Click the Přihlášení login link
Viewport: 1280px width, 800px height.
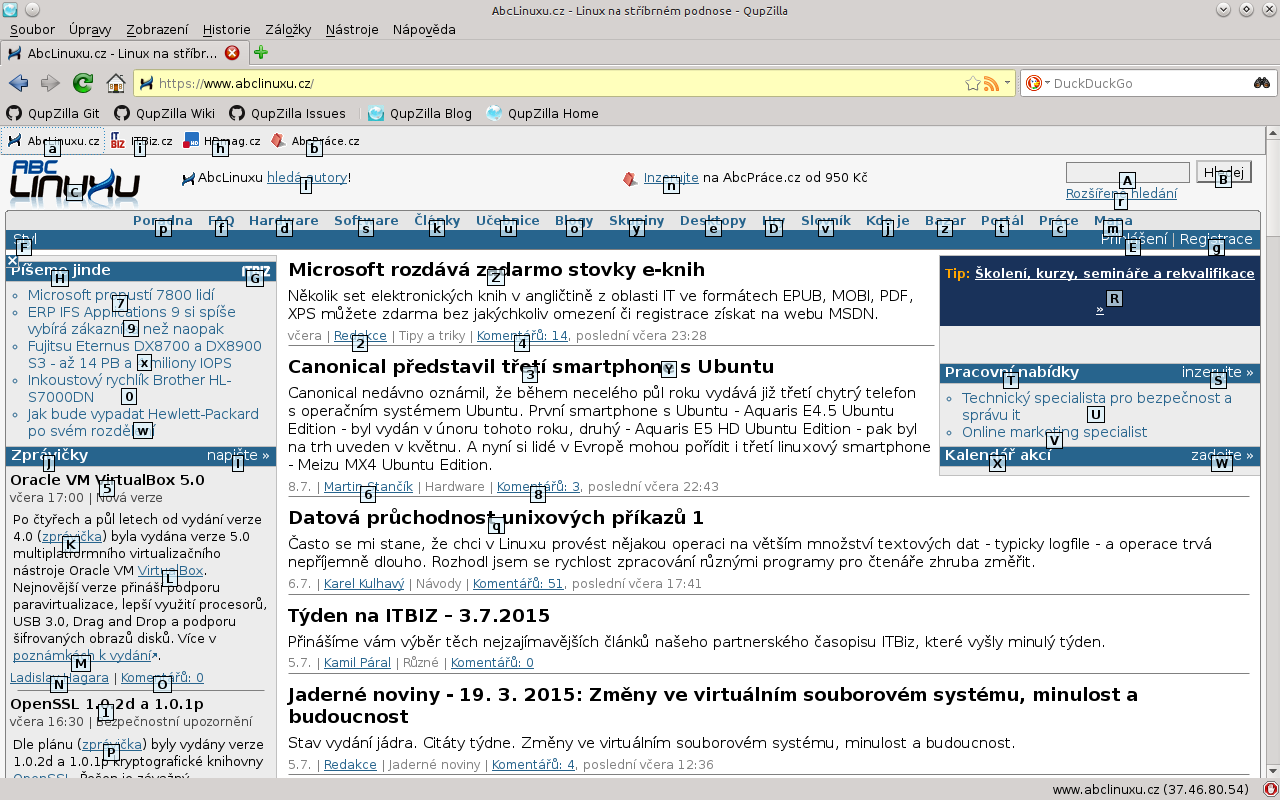[1134, 239]
